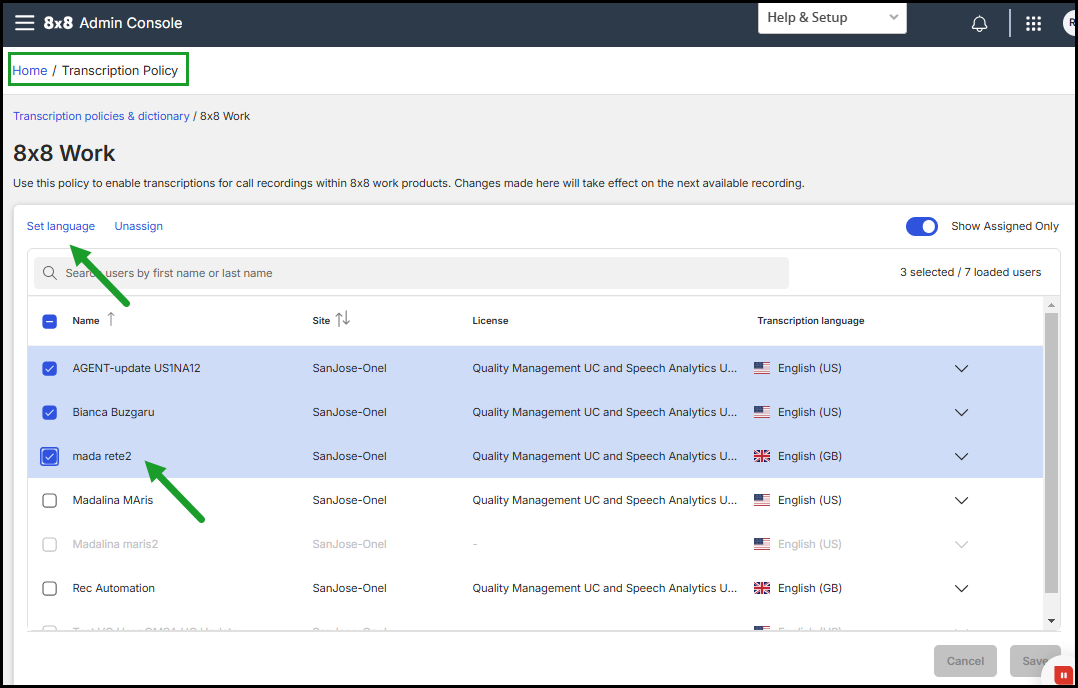
Task: Sort users by Name arrow
Action: coord(111,320)
